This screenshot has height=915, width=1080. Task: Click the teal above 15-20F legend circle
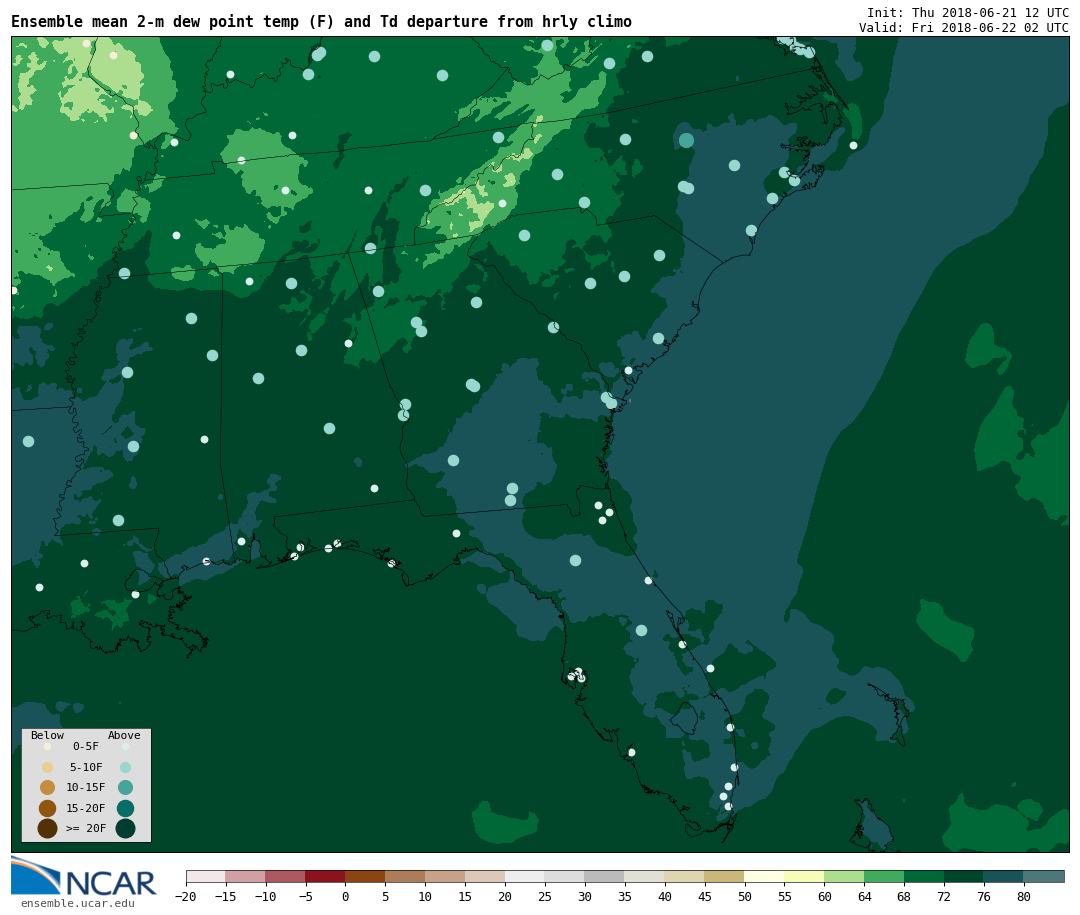[x=125, y=808]
